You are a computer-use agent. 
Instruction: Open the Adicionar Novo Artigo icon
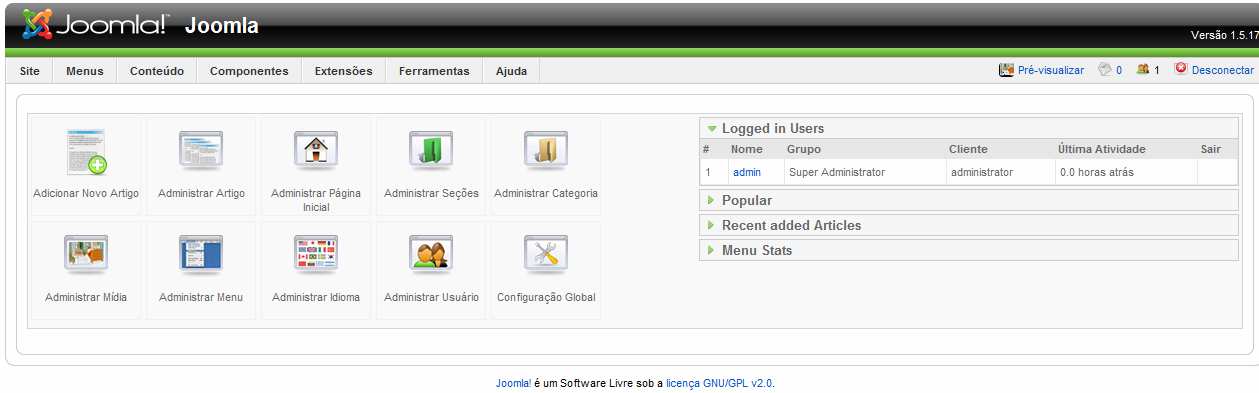(x=86, y=152)
